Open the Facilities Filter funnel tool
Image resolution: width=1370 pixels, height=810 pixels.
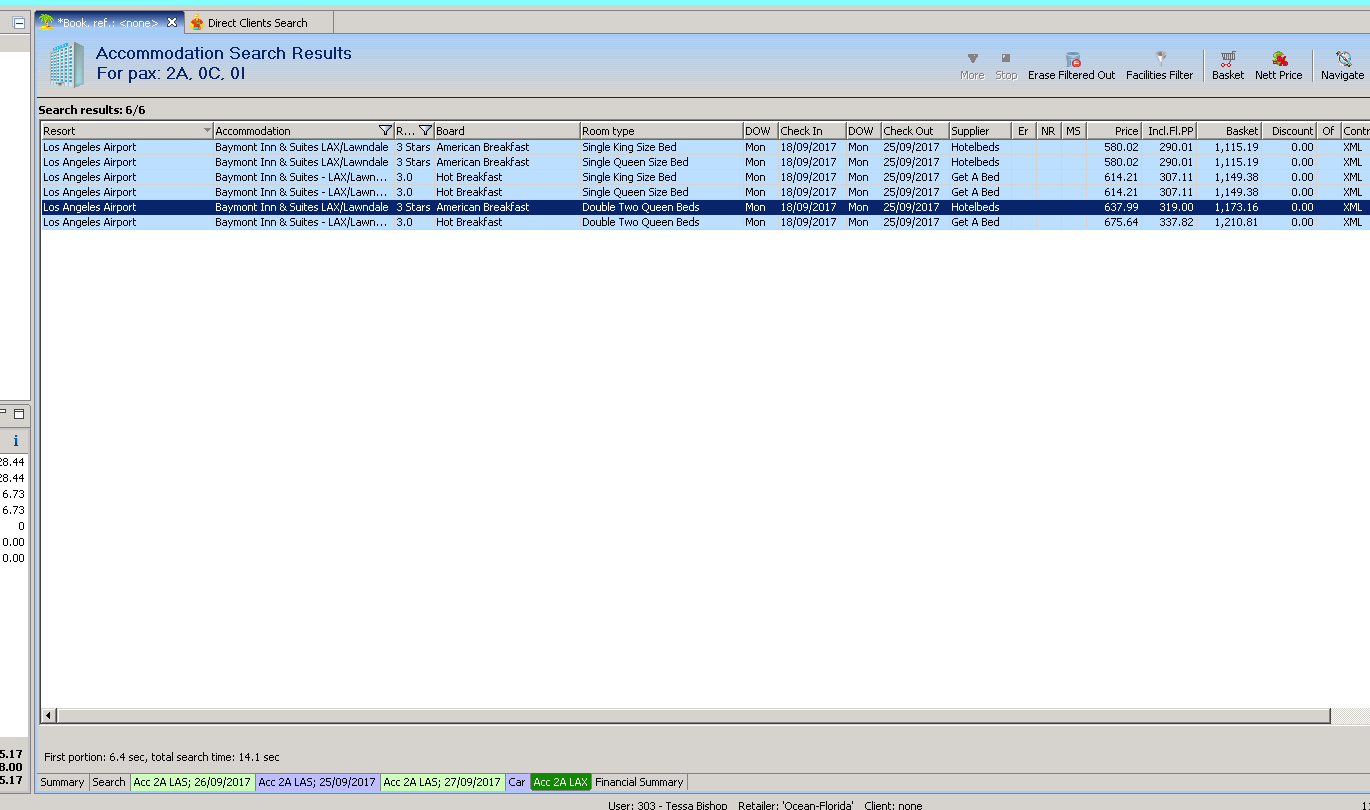(1159, 66)
